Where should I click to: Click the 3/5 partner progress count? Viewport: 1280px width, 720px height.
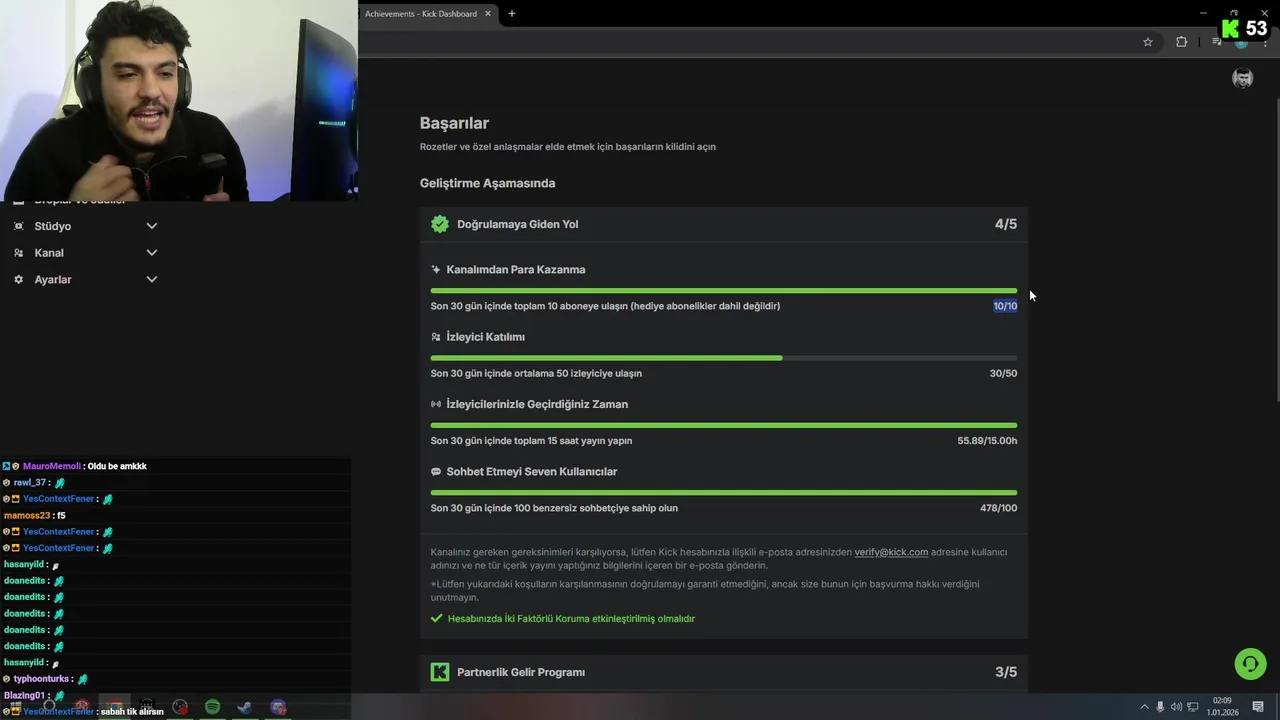1006,672
